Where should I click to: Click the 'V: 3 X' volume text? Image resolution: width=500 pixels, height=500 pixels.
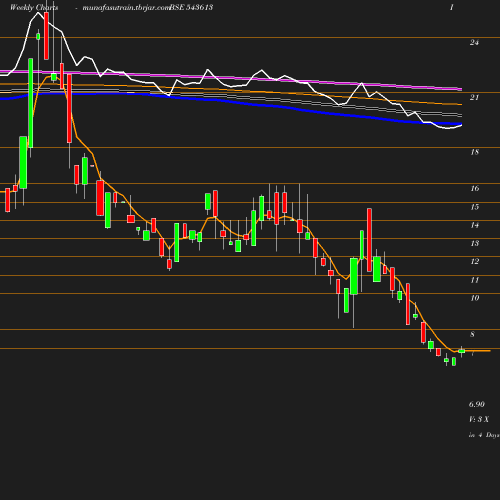(x=479, y=419)
